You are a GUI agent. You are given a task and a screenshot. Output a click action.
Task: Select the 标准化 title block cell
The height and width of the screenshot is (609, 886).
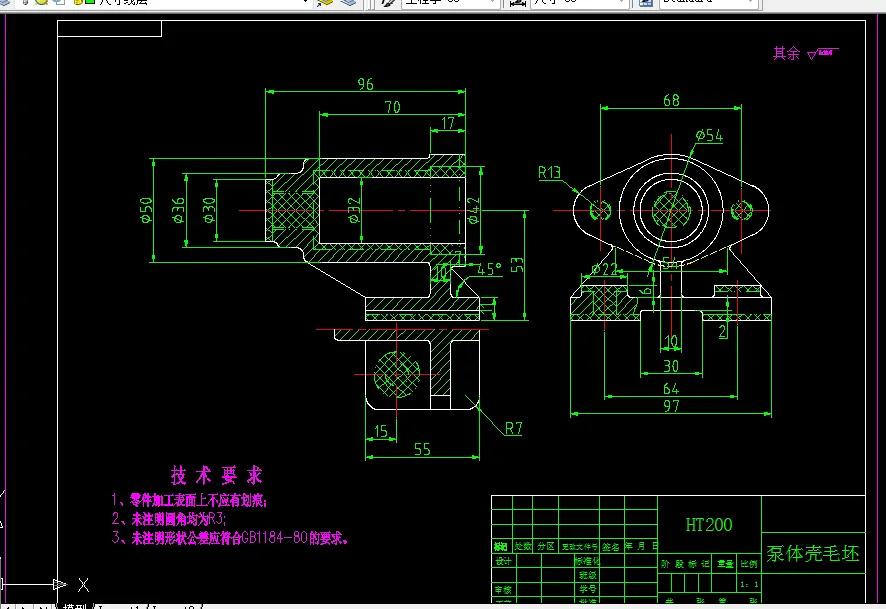coord(587,561)
